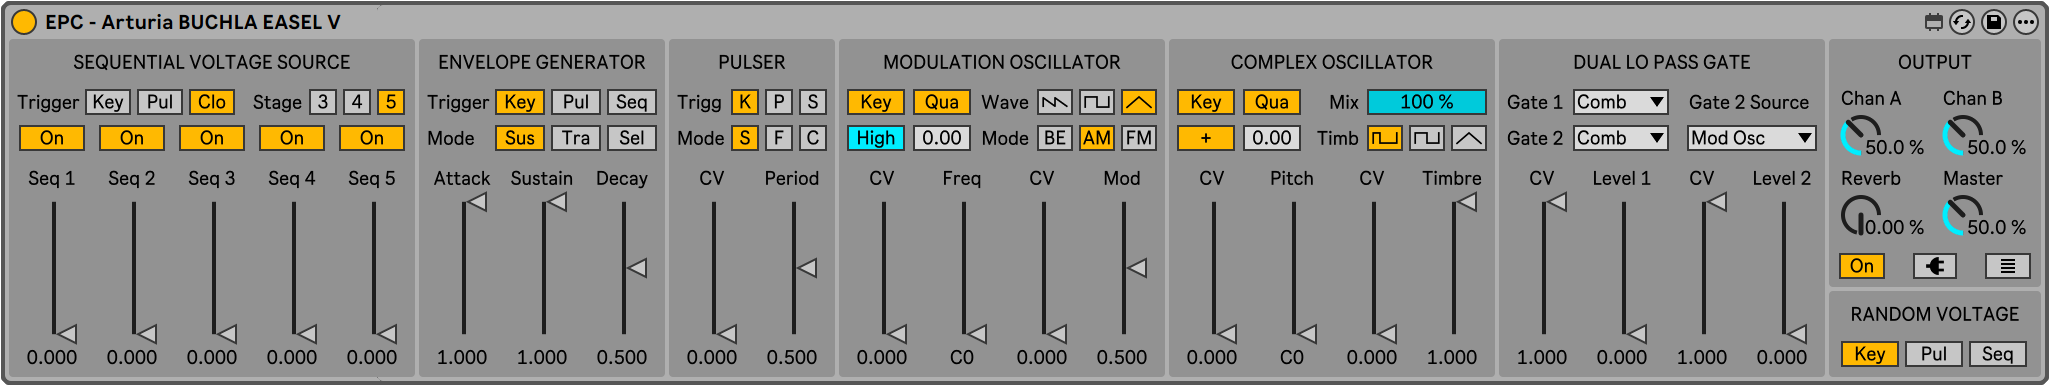Select the sawtooth wave for Modulation Oscillator

(1055, 102)
